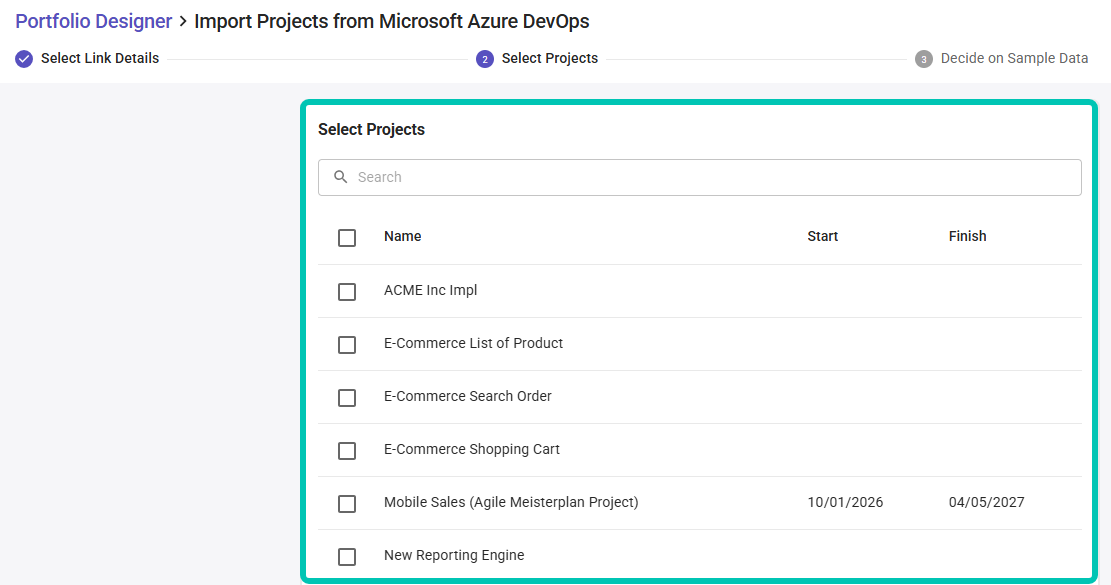Check the ACME Inc Impl checkbox

point(346,292)
